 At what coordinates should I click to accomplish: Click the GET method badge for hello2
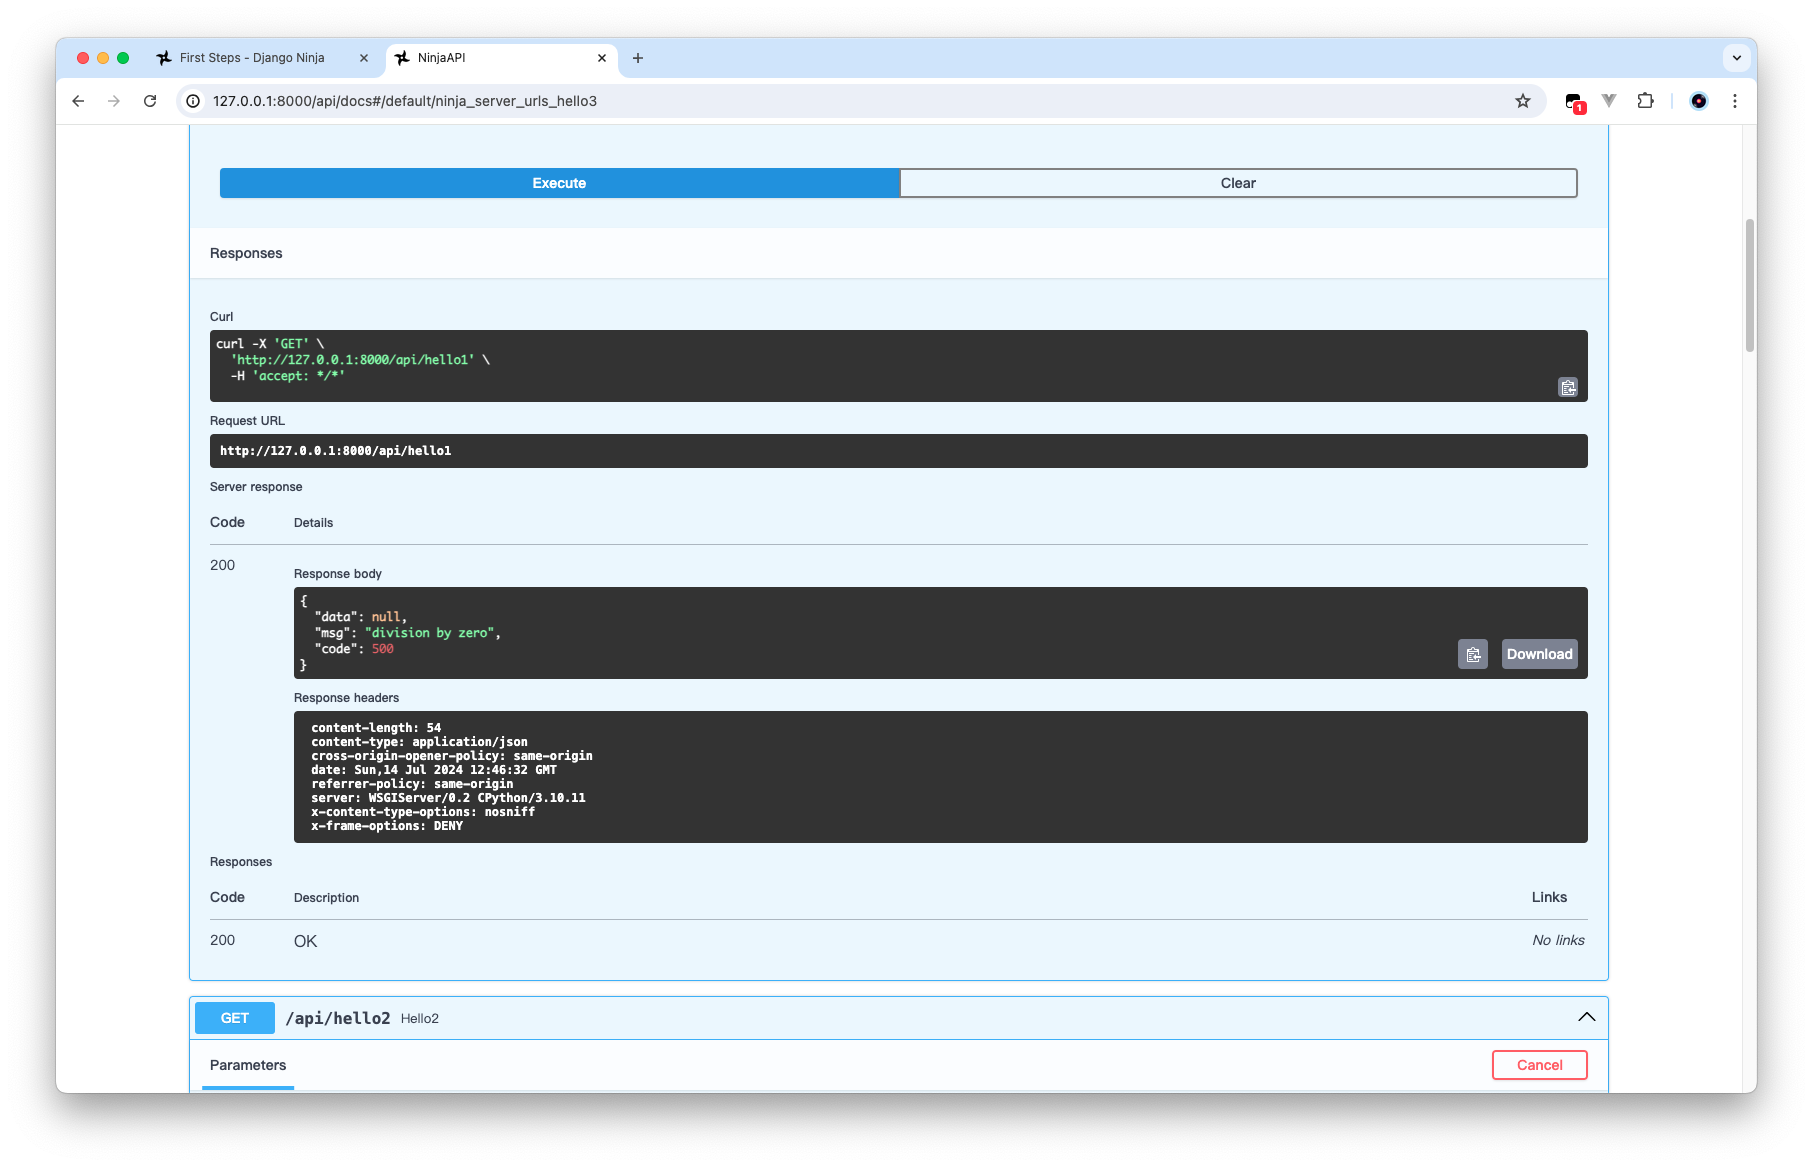click(x=235, y=1018)
